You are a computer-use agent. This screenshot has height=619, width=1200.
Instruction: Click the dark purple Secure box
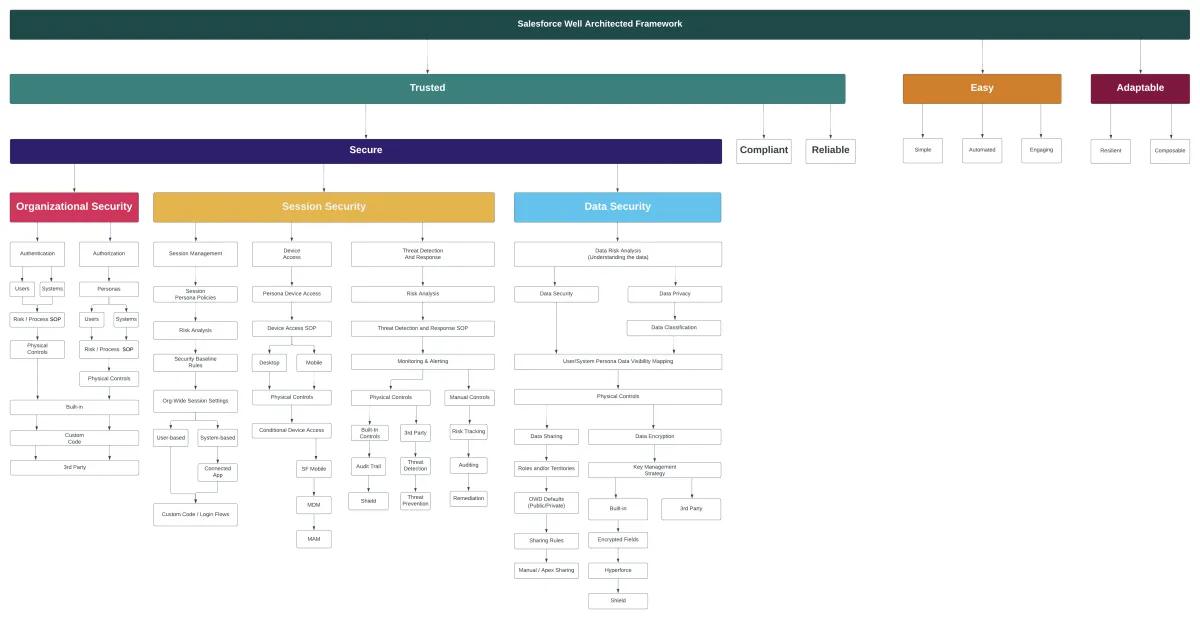coord(365,151)
